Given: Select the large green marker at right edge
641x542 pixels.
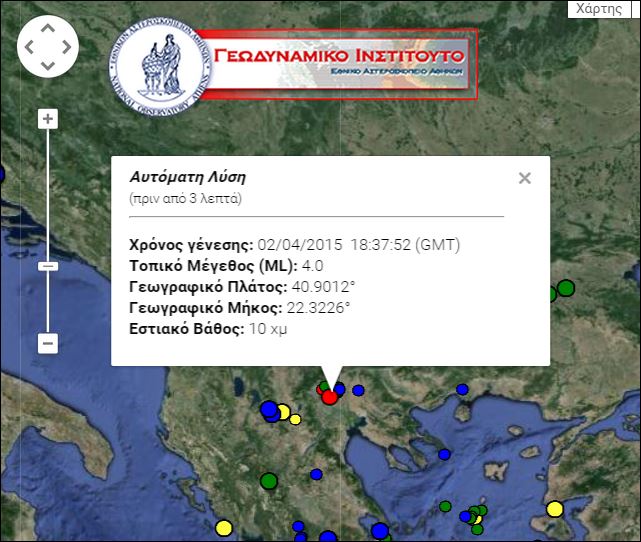Looking at the screenshot, I should pos(566,288).
